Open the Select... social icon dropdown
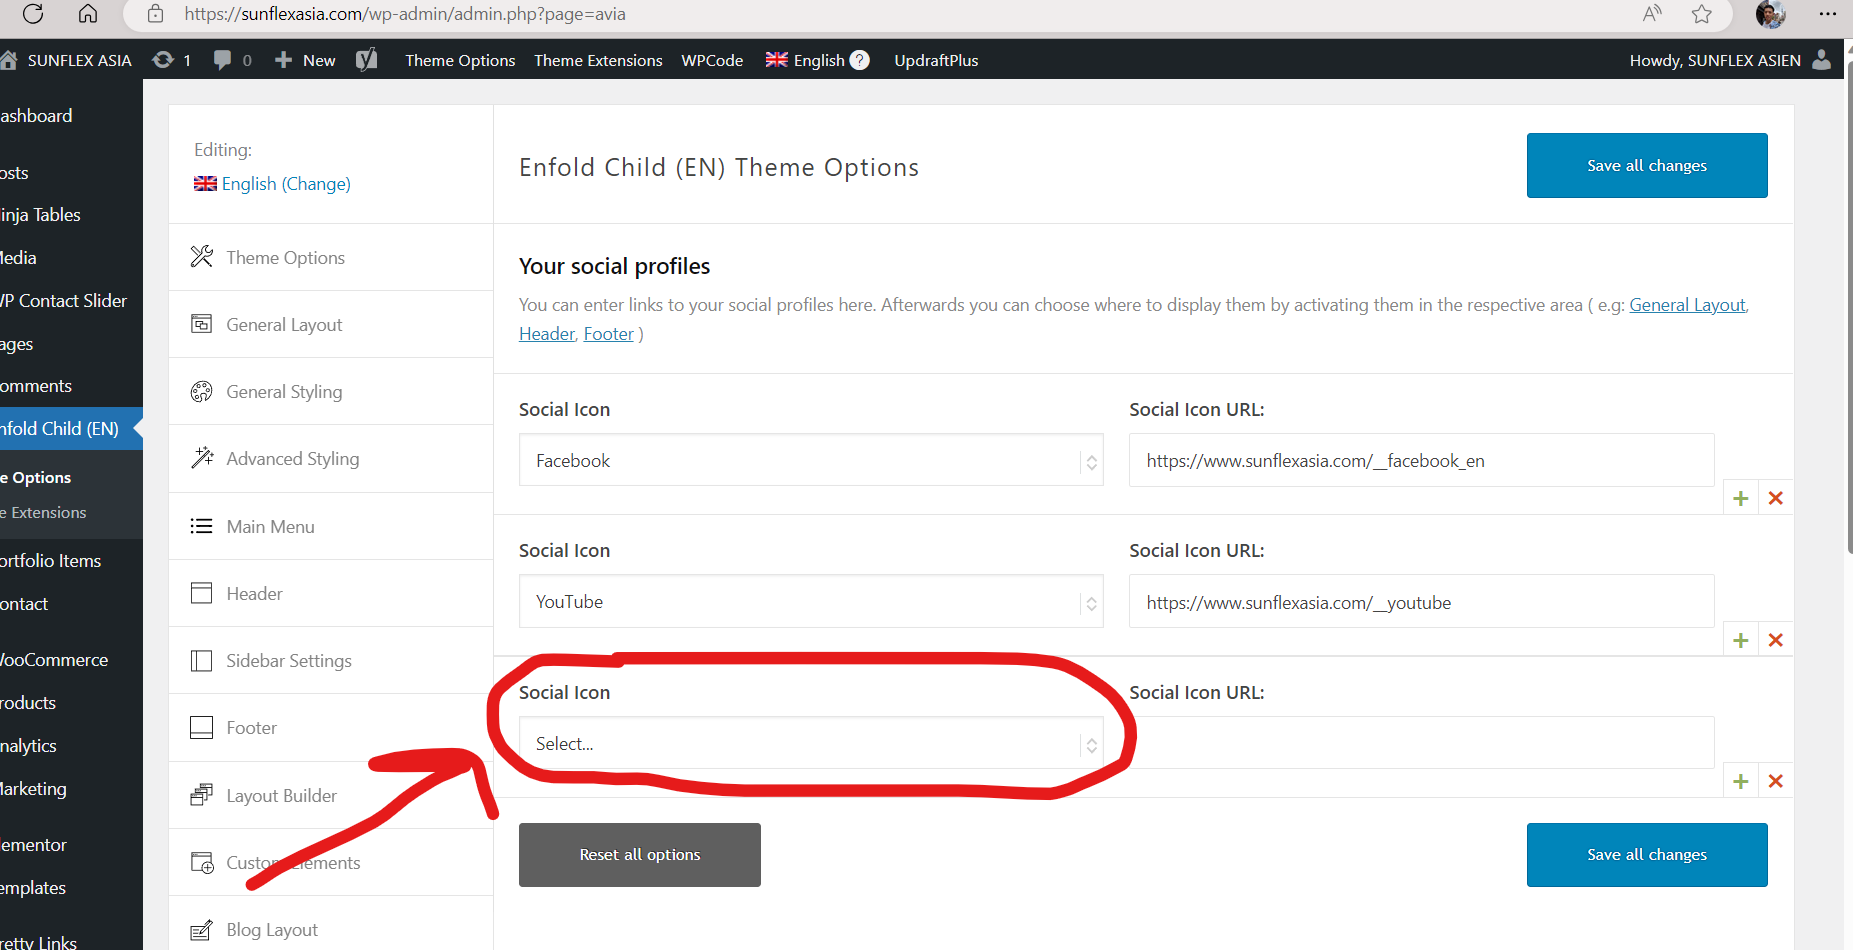Screen dimensions: 1853x950 coord(811,743)
